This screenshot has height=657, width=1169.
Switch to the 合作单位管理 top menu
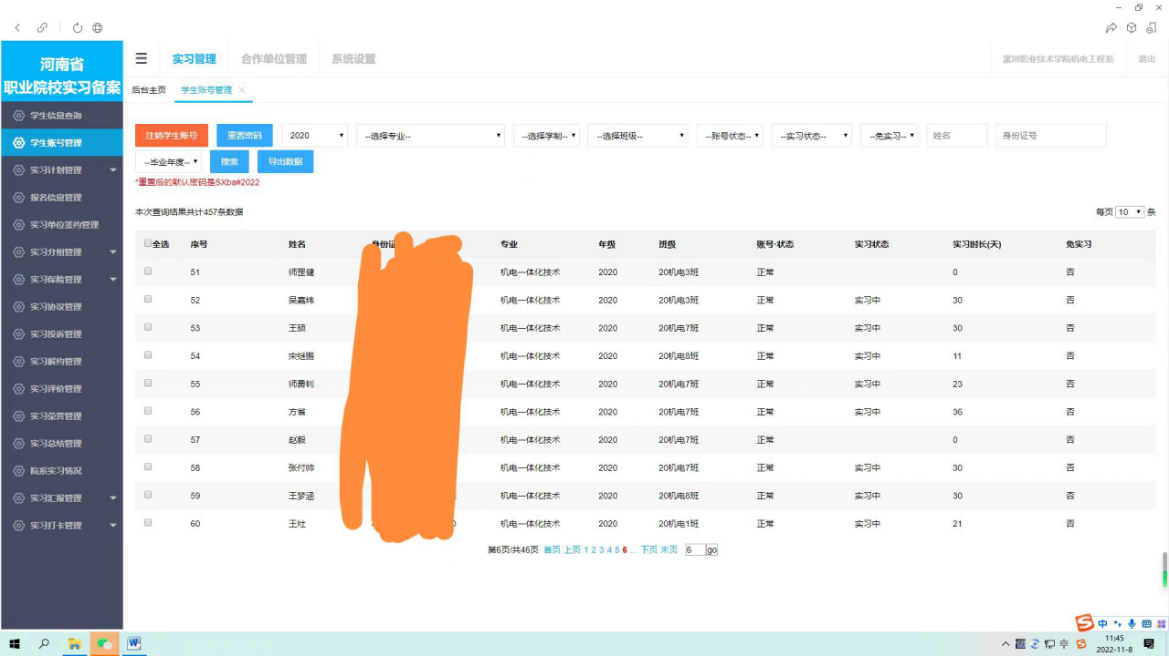pyautogui.click(x=273, y=59)
